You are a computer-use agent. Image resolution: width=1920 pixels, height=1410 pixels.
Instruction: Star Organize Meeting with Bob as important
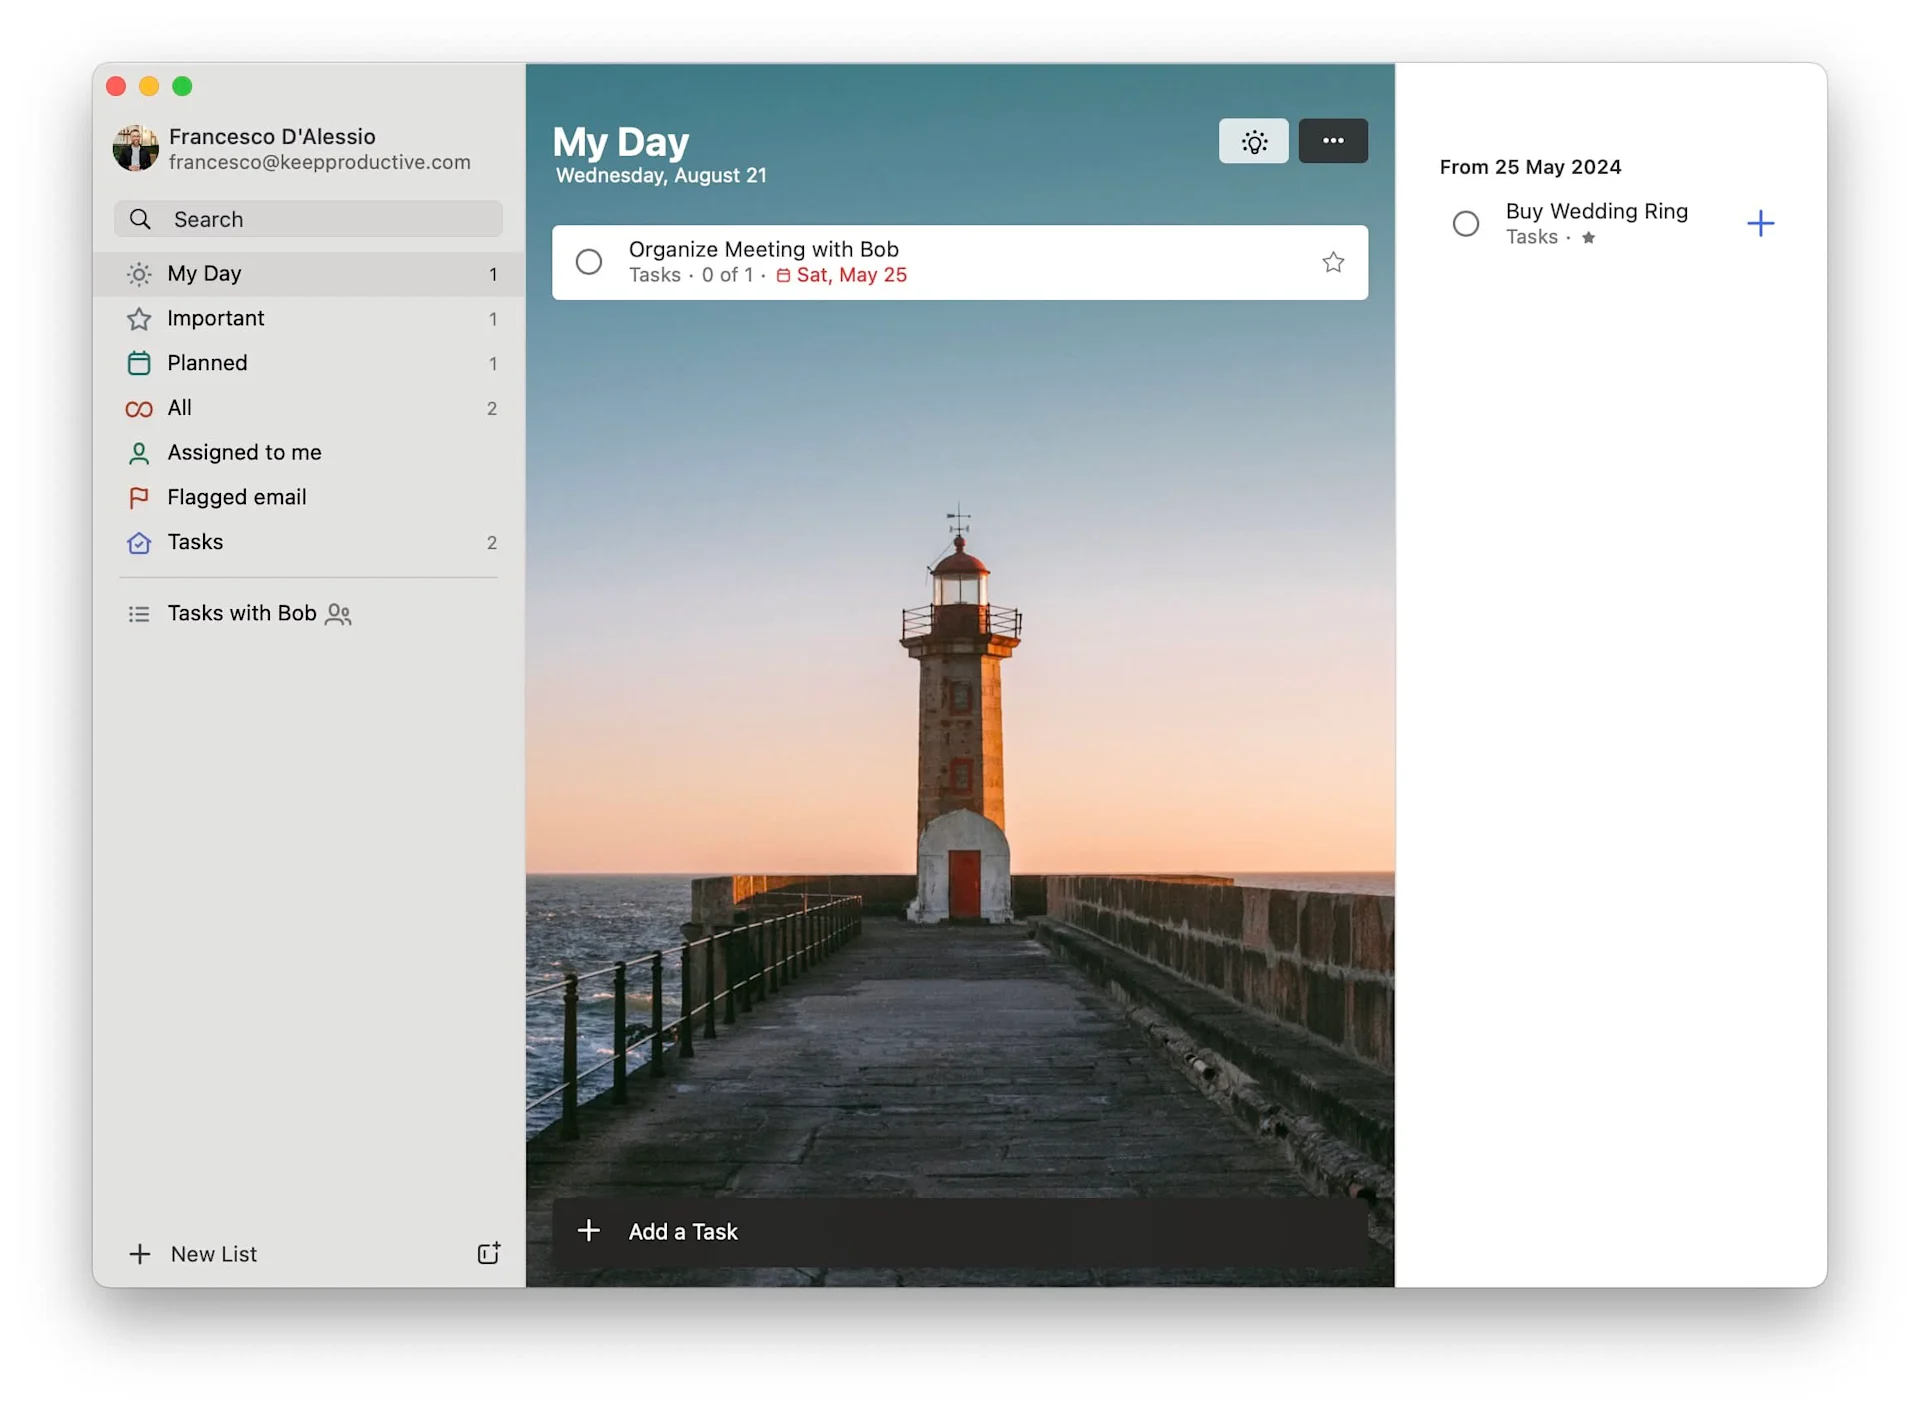tap(1334, 261)
